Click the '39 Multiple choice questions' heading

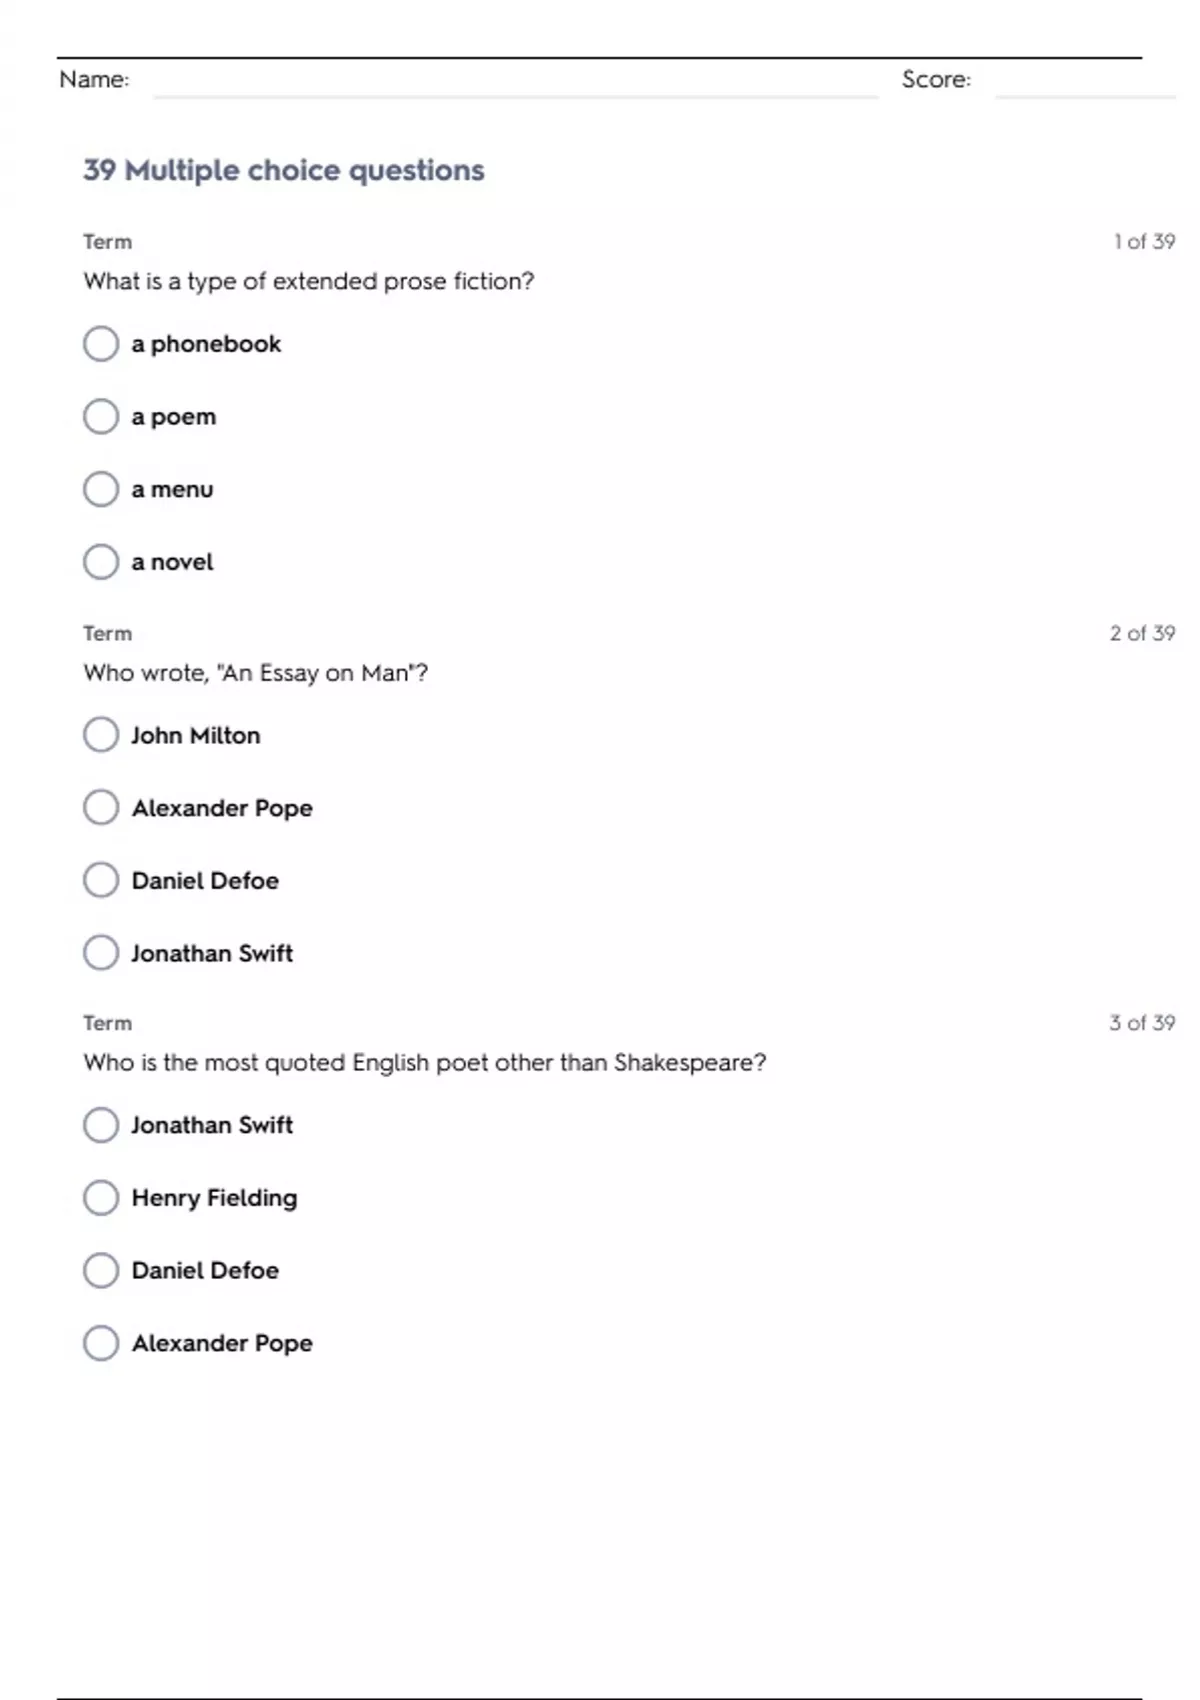284,171
